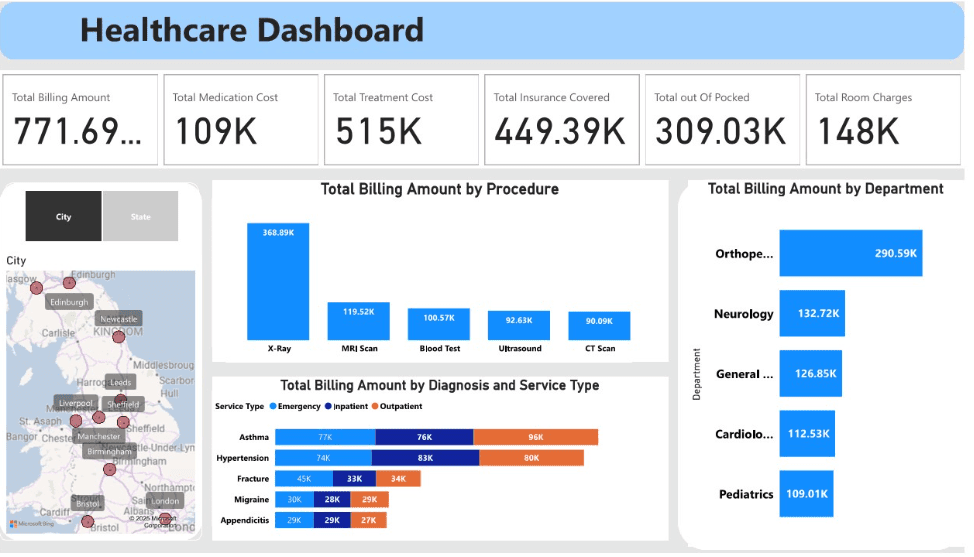The image size is (974, 557).
Task: Select the Newcastle map bubble
Action: (x=119, y=337)
